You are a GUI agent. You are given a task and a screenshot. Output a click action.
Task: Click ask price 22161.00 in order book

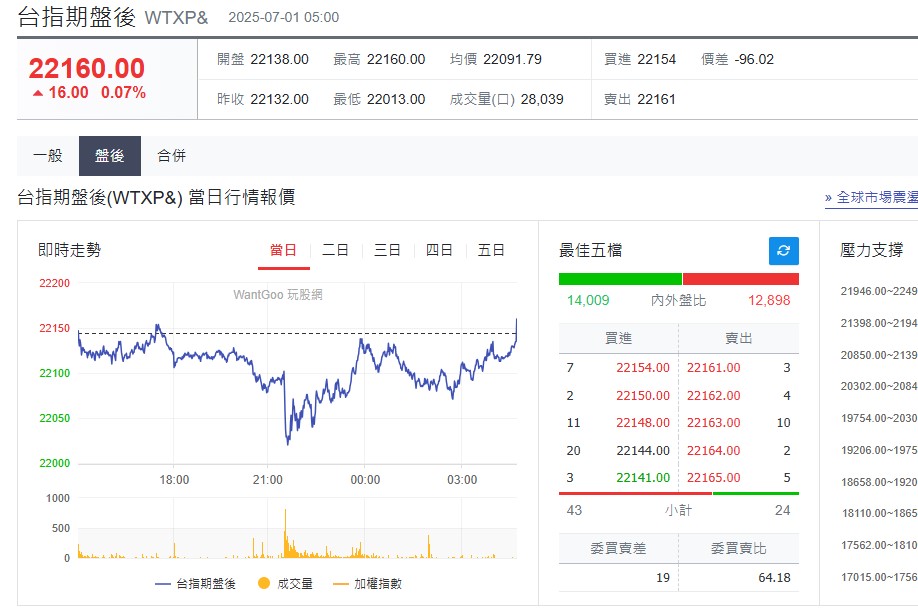pos(713,368)
